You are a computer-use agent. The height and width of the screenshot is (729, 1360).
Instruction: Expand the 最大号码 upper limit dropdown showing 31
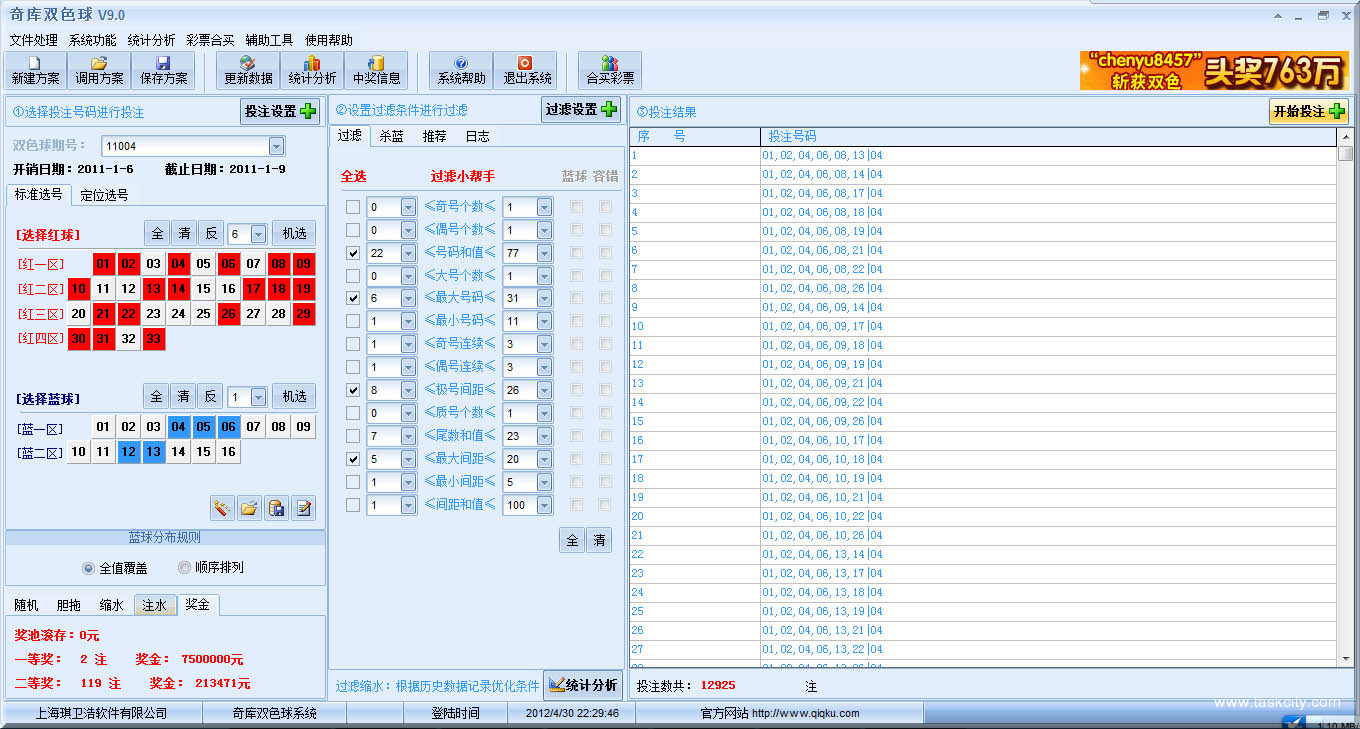pos(544,298)
